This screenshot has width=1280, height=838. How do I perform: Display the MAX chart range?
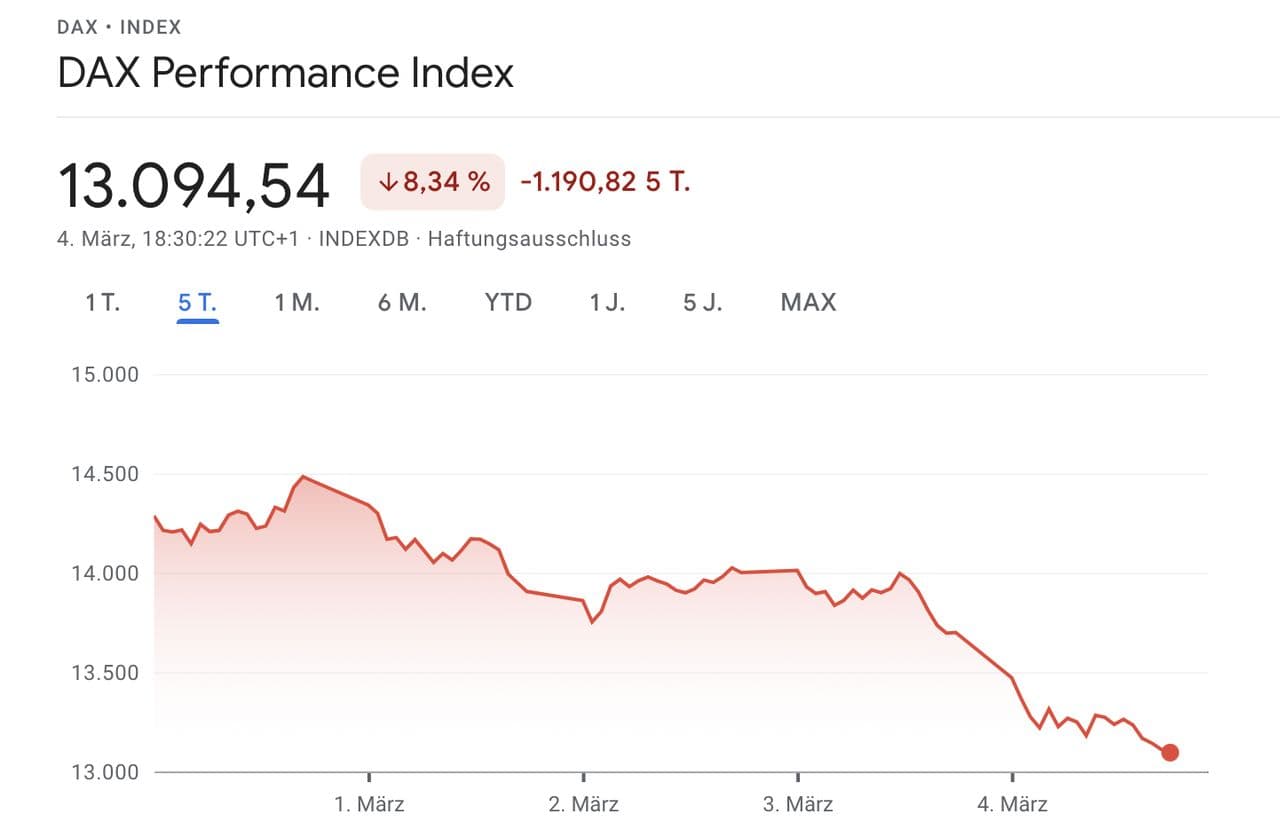808,303
